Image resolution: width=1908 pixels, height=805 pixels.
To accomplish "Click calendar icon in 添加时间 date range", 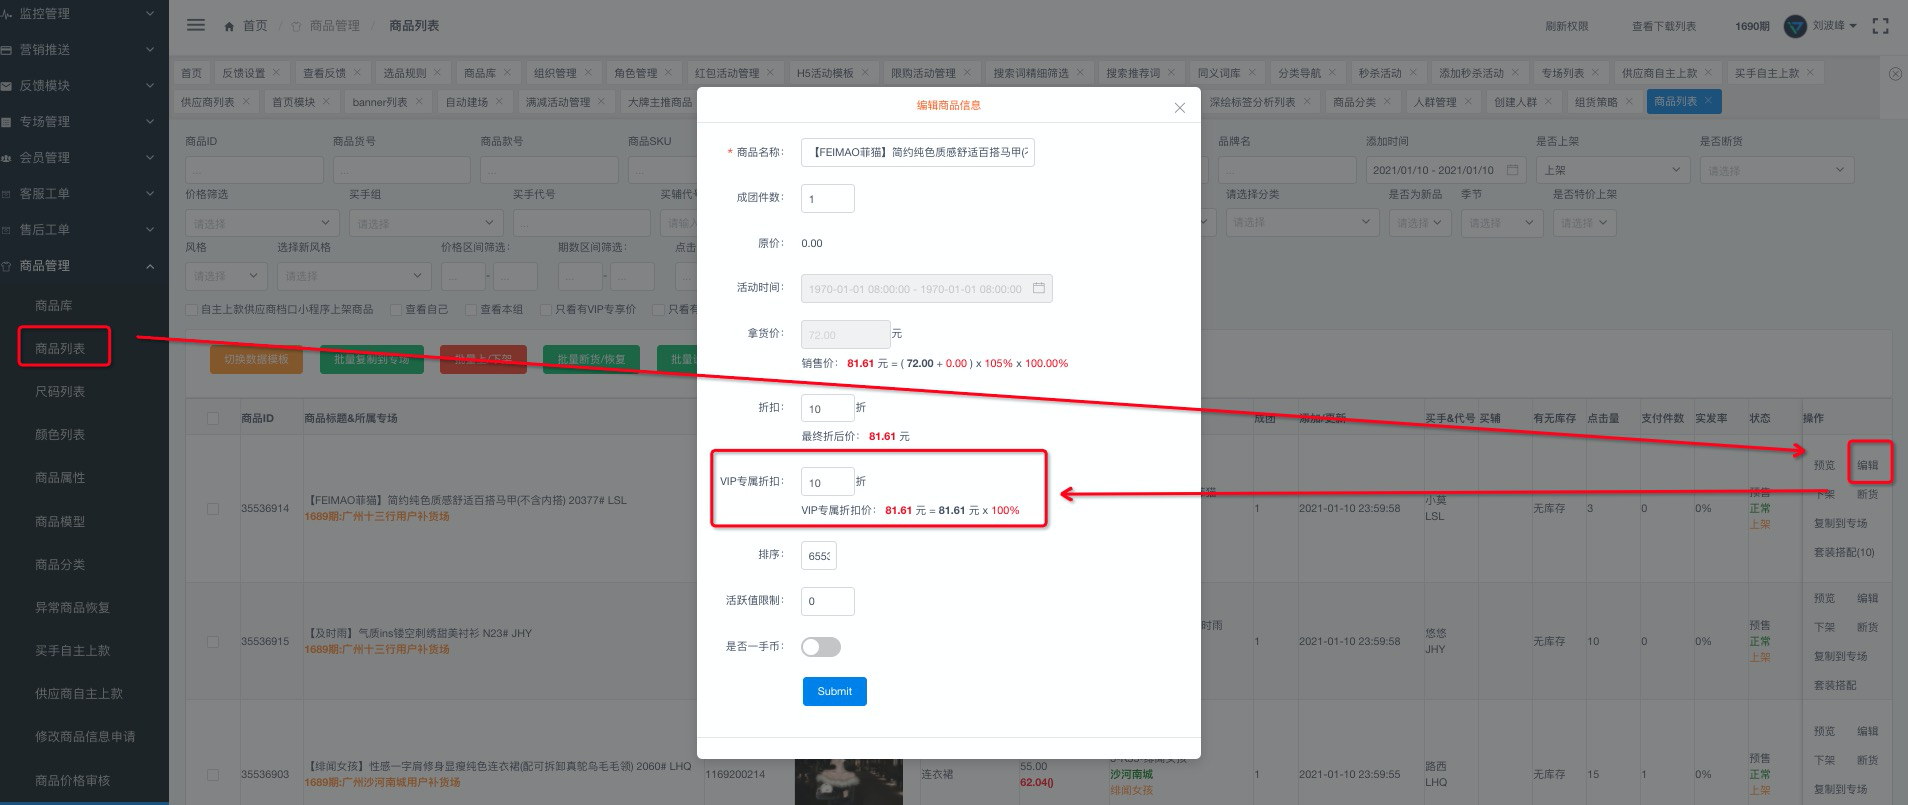I will point(1512,170).
